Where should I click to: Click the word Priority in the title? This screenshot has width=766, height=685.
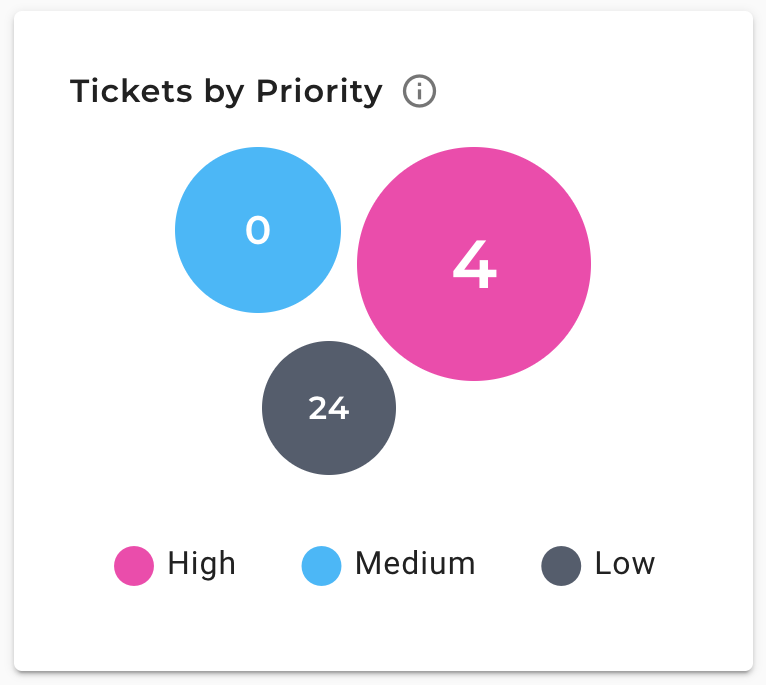(x=319, y=91)
